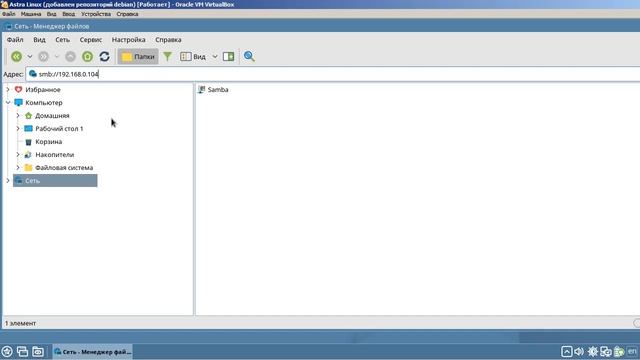Open the Forward history dropdown arrow

click(x=57, y=57)
